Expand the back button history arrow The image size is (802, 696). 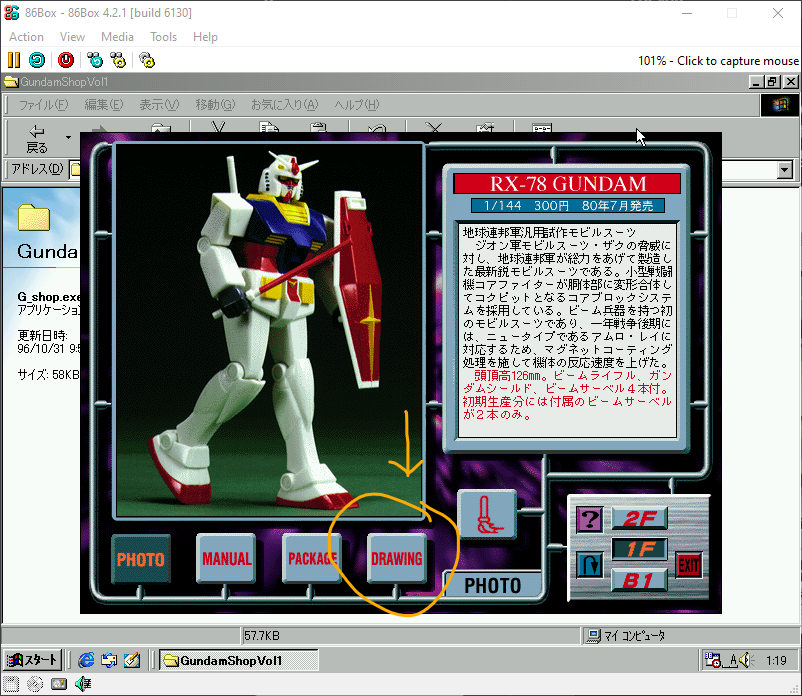click(69, 138)
